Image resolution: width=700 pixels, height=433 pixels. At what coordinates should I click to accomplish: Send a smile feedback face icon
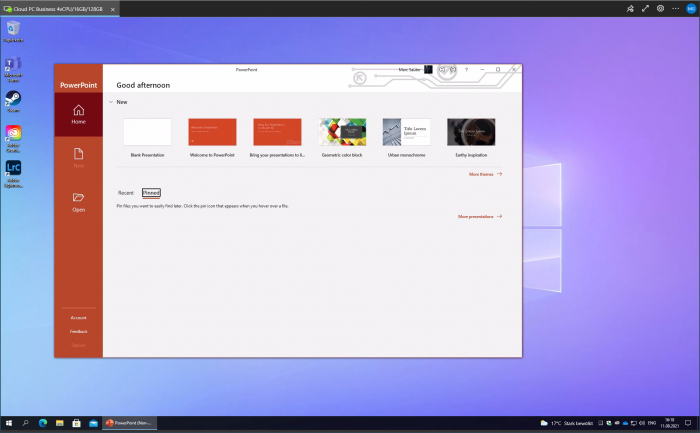click(442, 70)
